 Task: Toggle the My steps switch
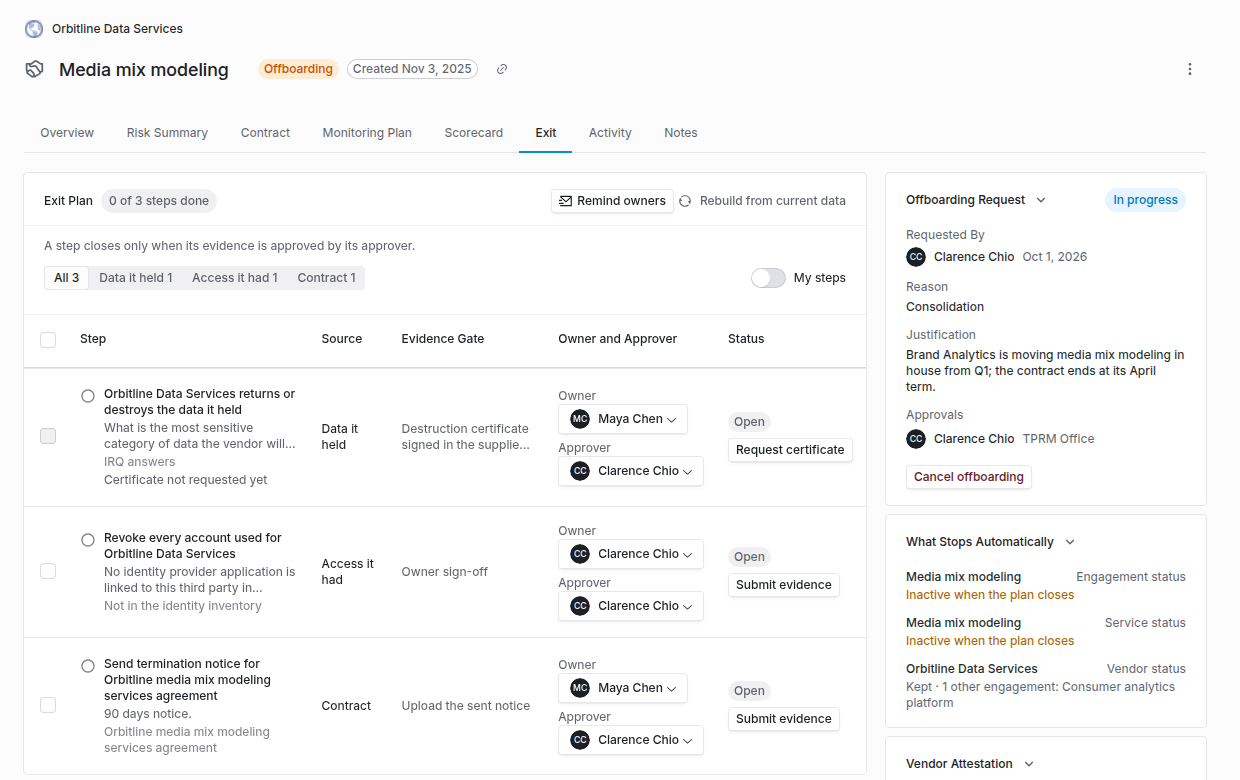pos(768,278)
